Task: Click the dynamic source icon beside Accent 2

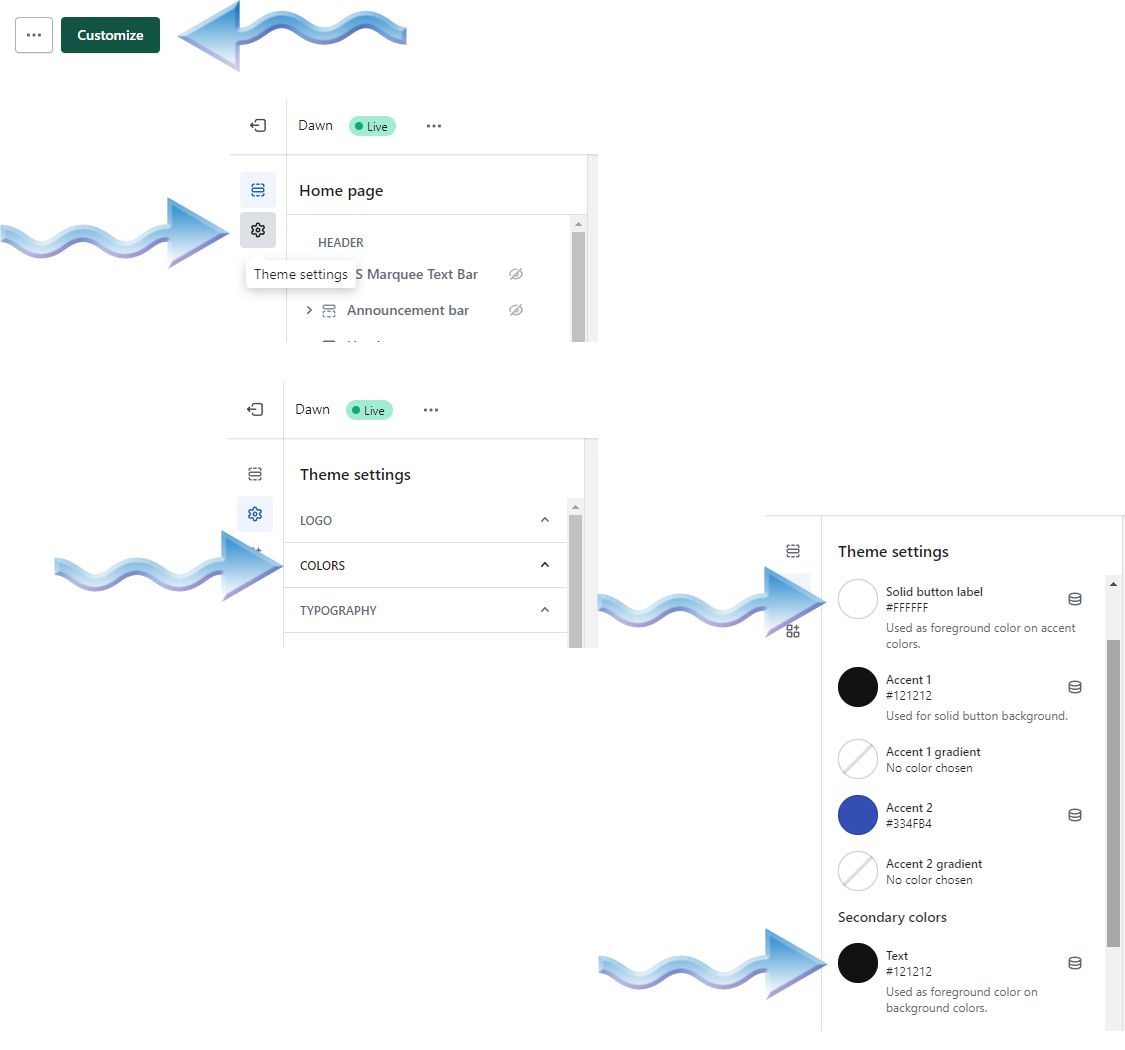Action: pyautogui.click(x=1075, y=815)
